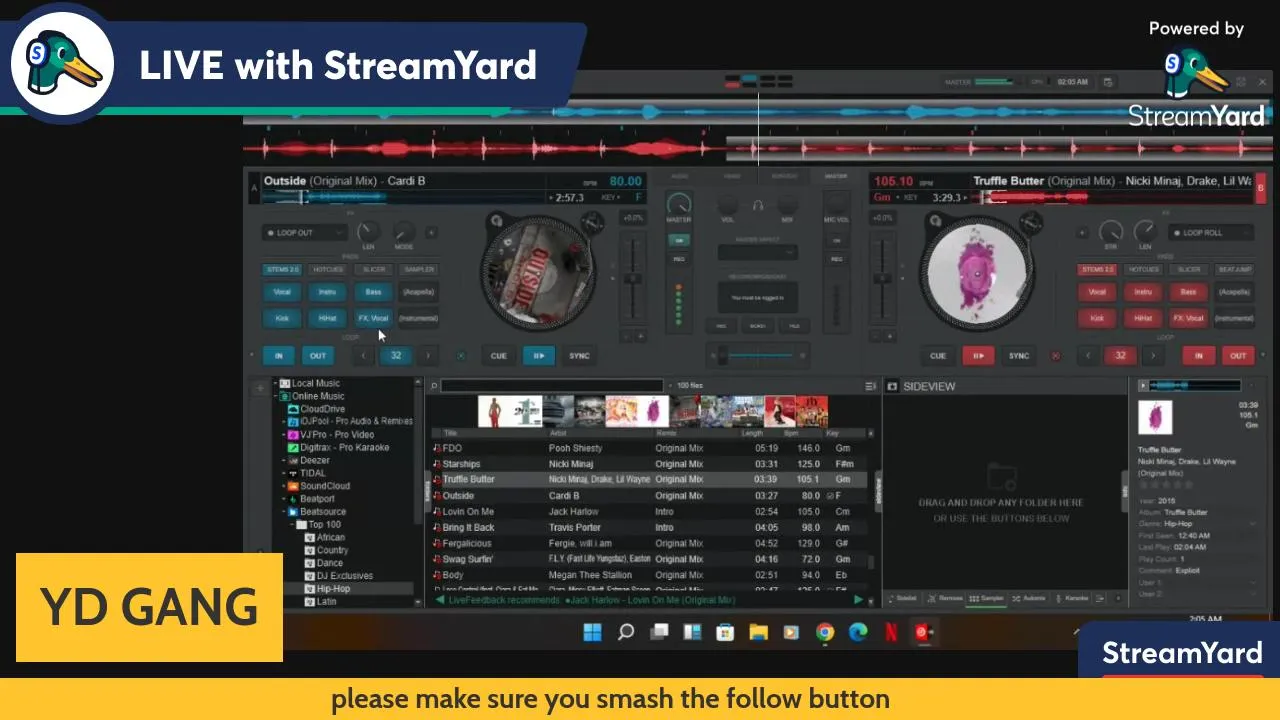Screen dimensions: 1280x720
Task: Toggle deck A HiHat stem pad
Action: (327, 318)
